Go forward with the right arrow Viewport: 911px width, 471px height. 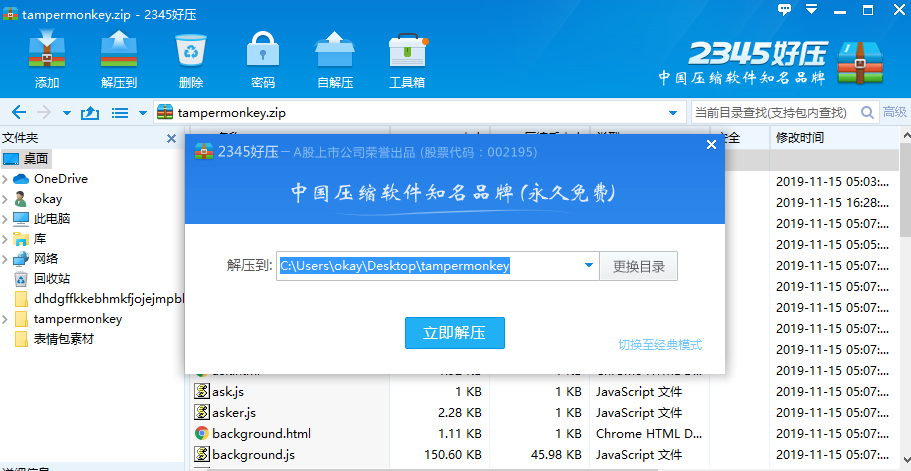coord(44,113)
